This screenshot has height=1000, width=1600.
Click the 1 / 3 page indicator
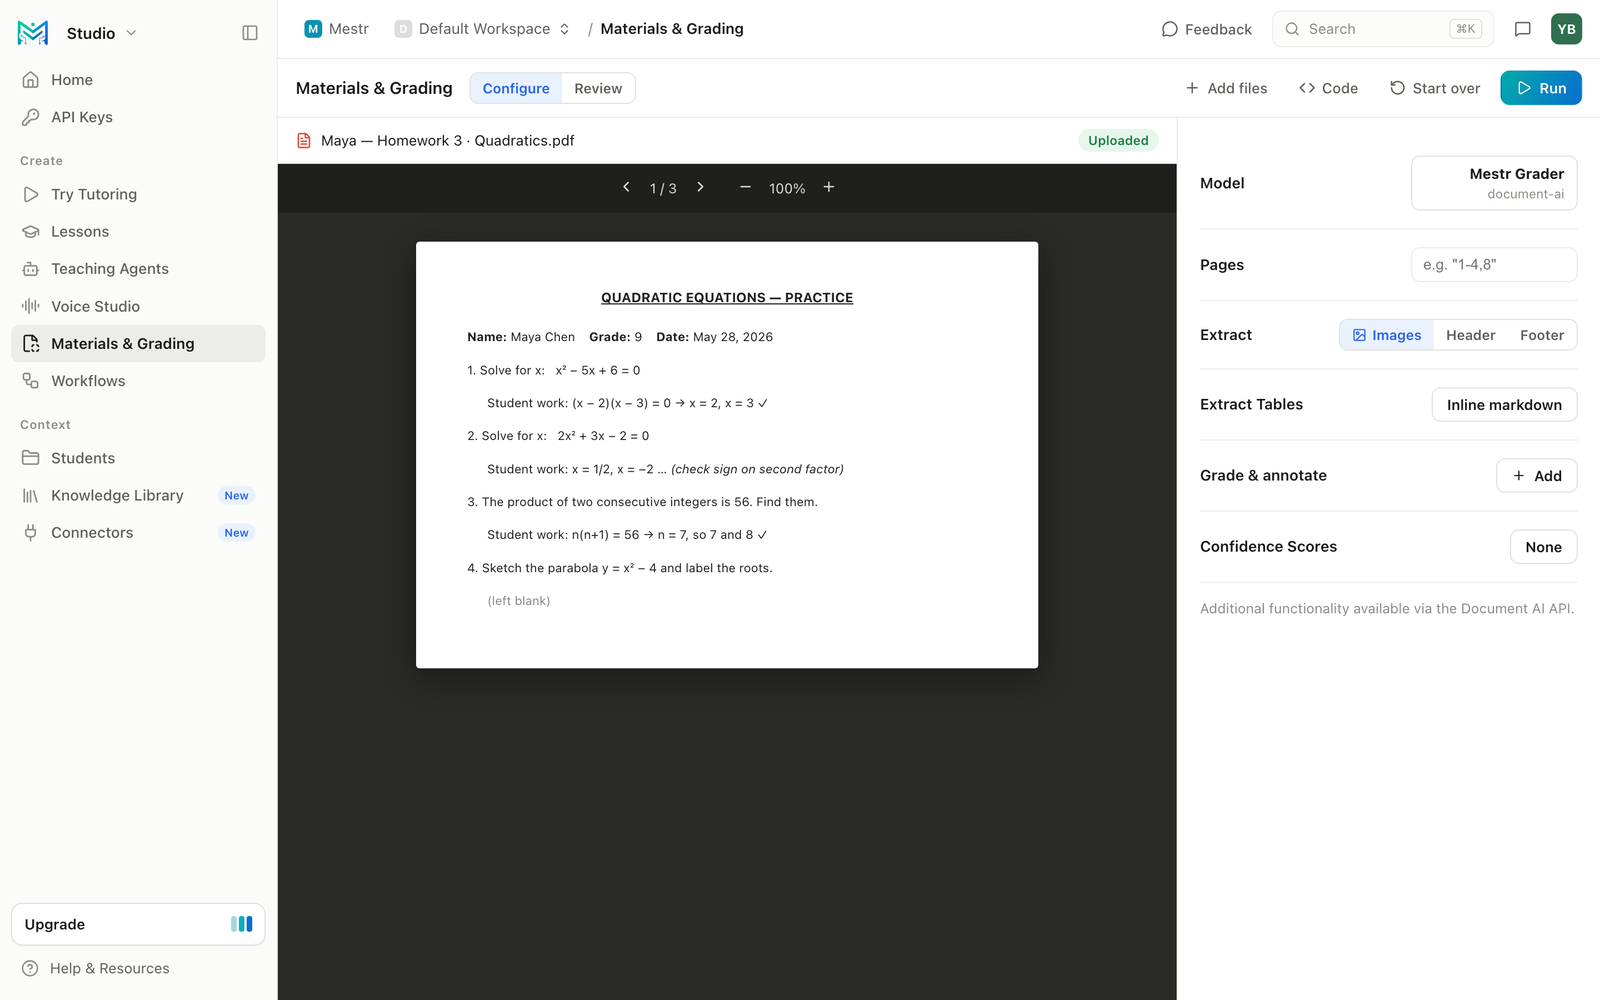tap(663, 188)
